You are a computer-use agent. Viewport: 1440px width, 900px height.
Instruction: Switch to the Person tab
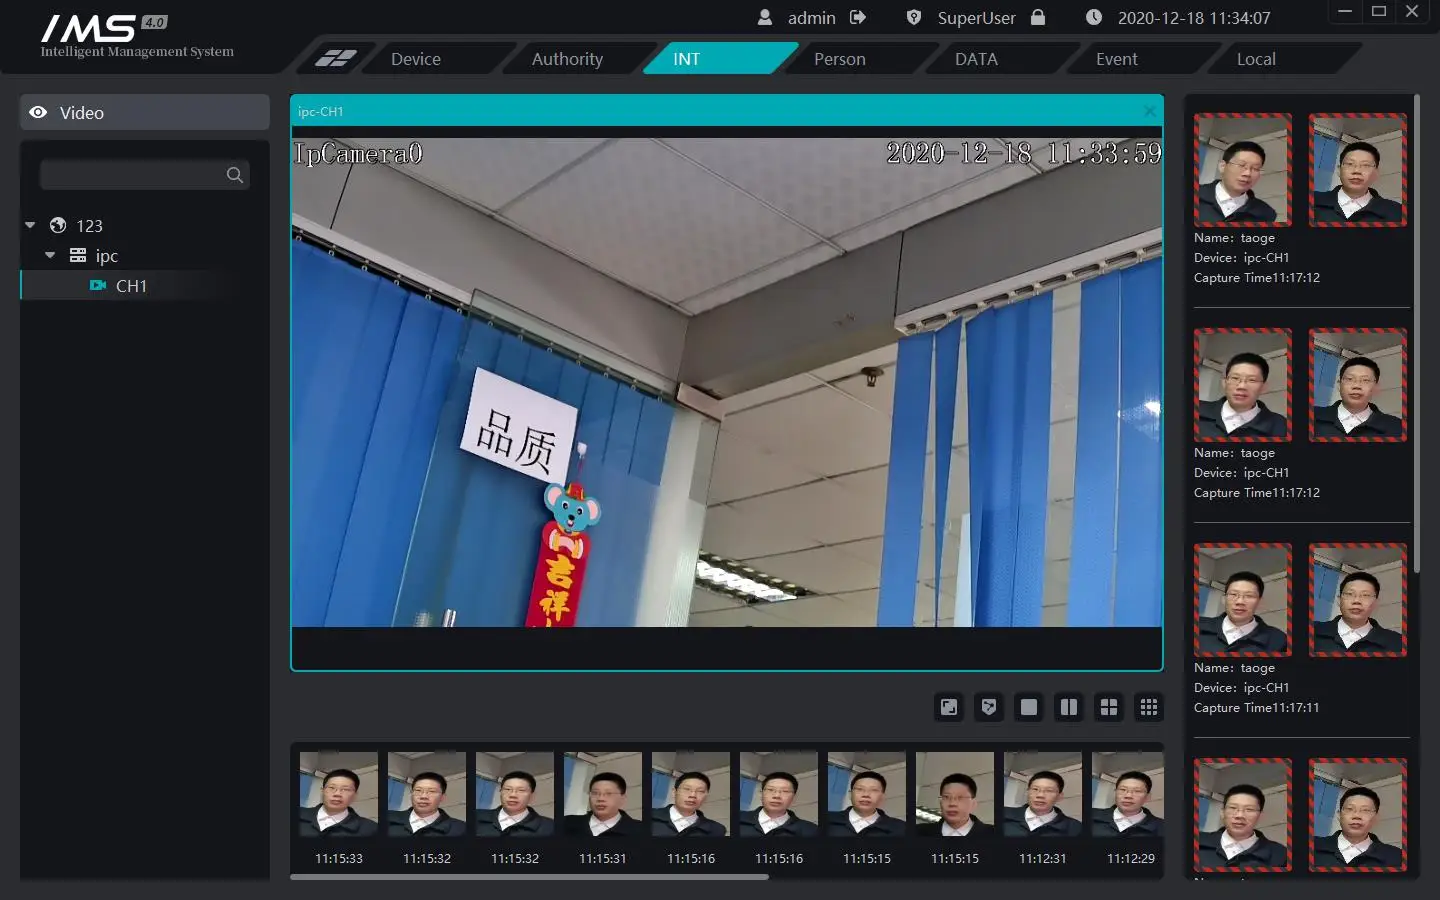pyautogui.click(x=840, y=58)
